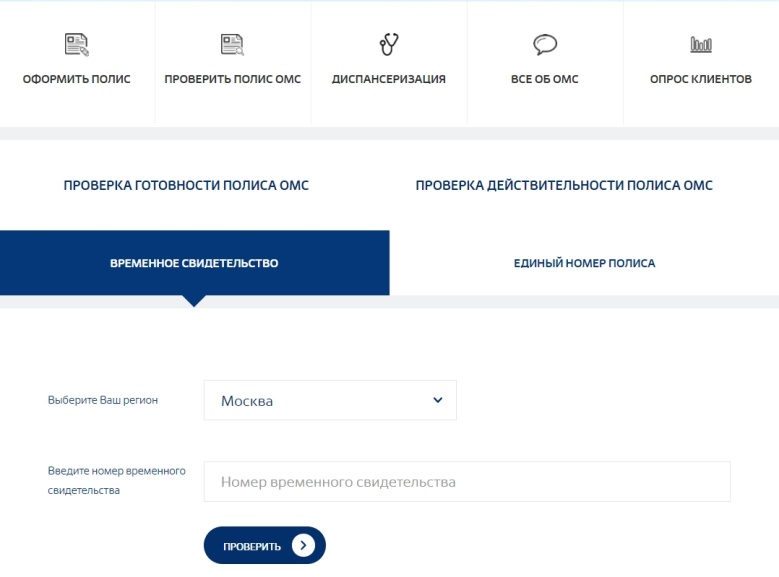Switch to Проверка готовности полиса ОМС section
The image size is (779, 577).
point(186,185)
